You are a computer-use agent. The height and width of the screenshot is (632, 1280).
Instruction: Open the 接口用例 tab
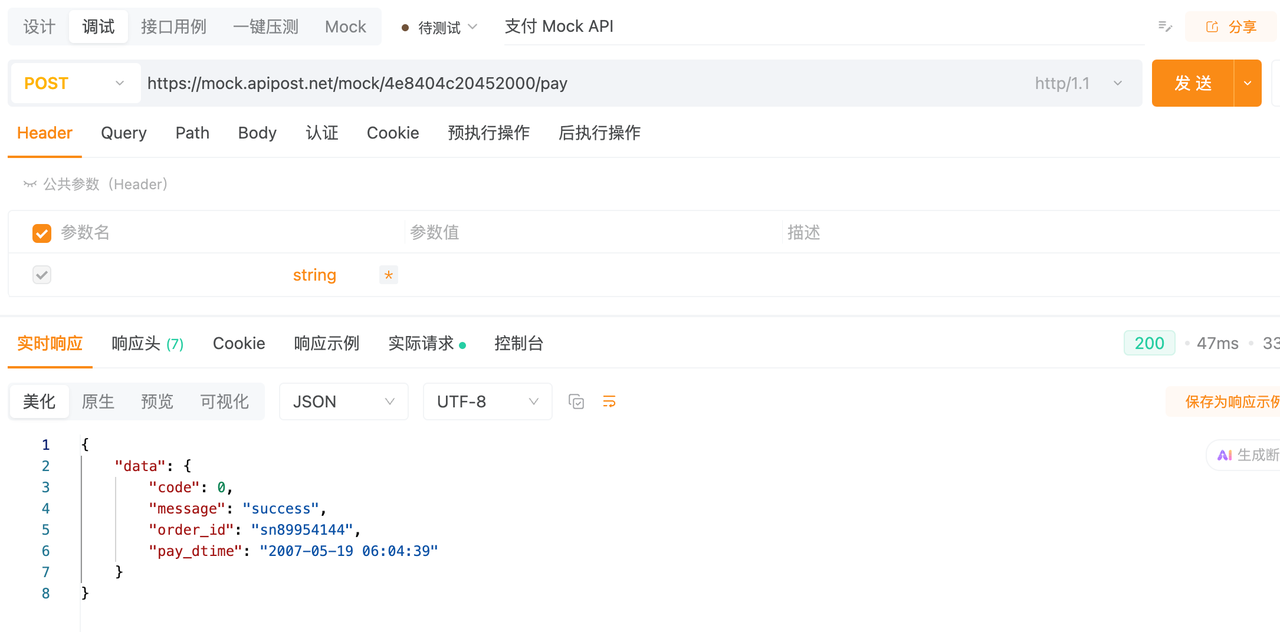coord(174,27)
